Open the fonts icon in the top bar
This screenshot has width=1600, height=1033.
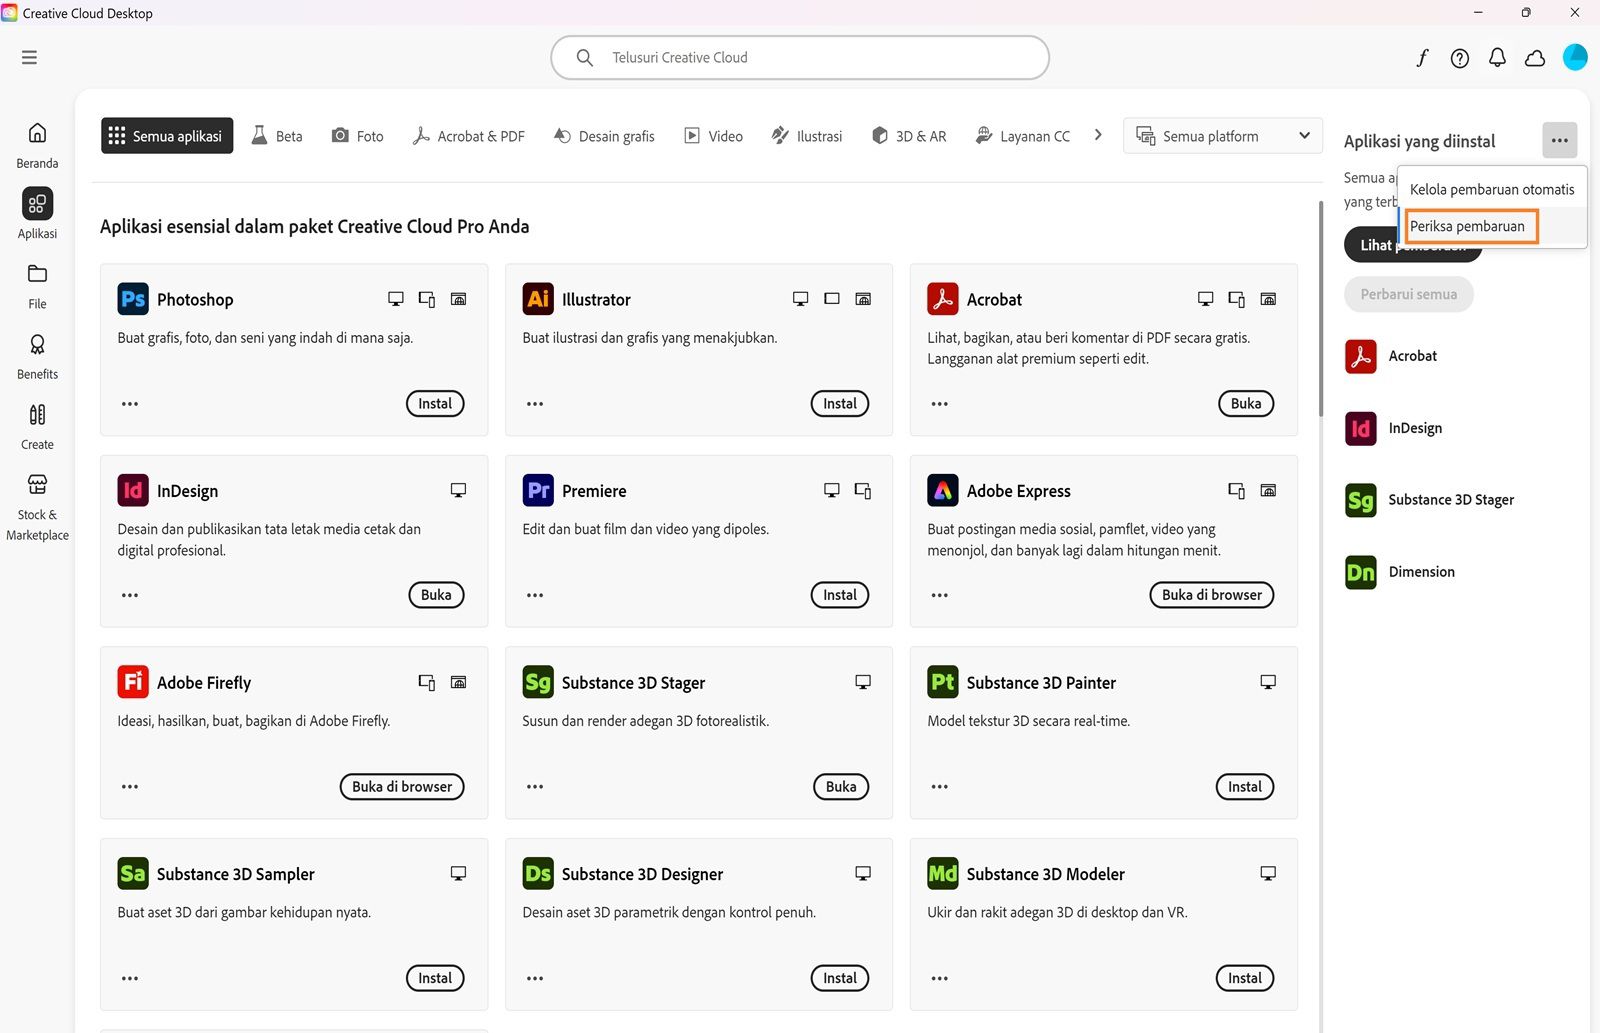click(x=1422, y=58)
